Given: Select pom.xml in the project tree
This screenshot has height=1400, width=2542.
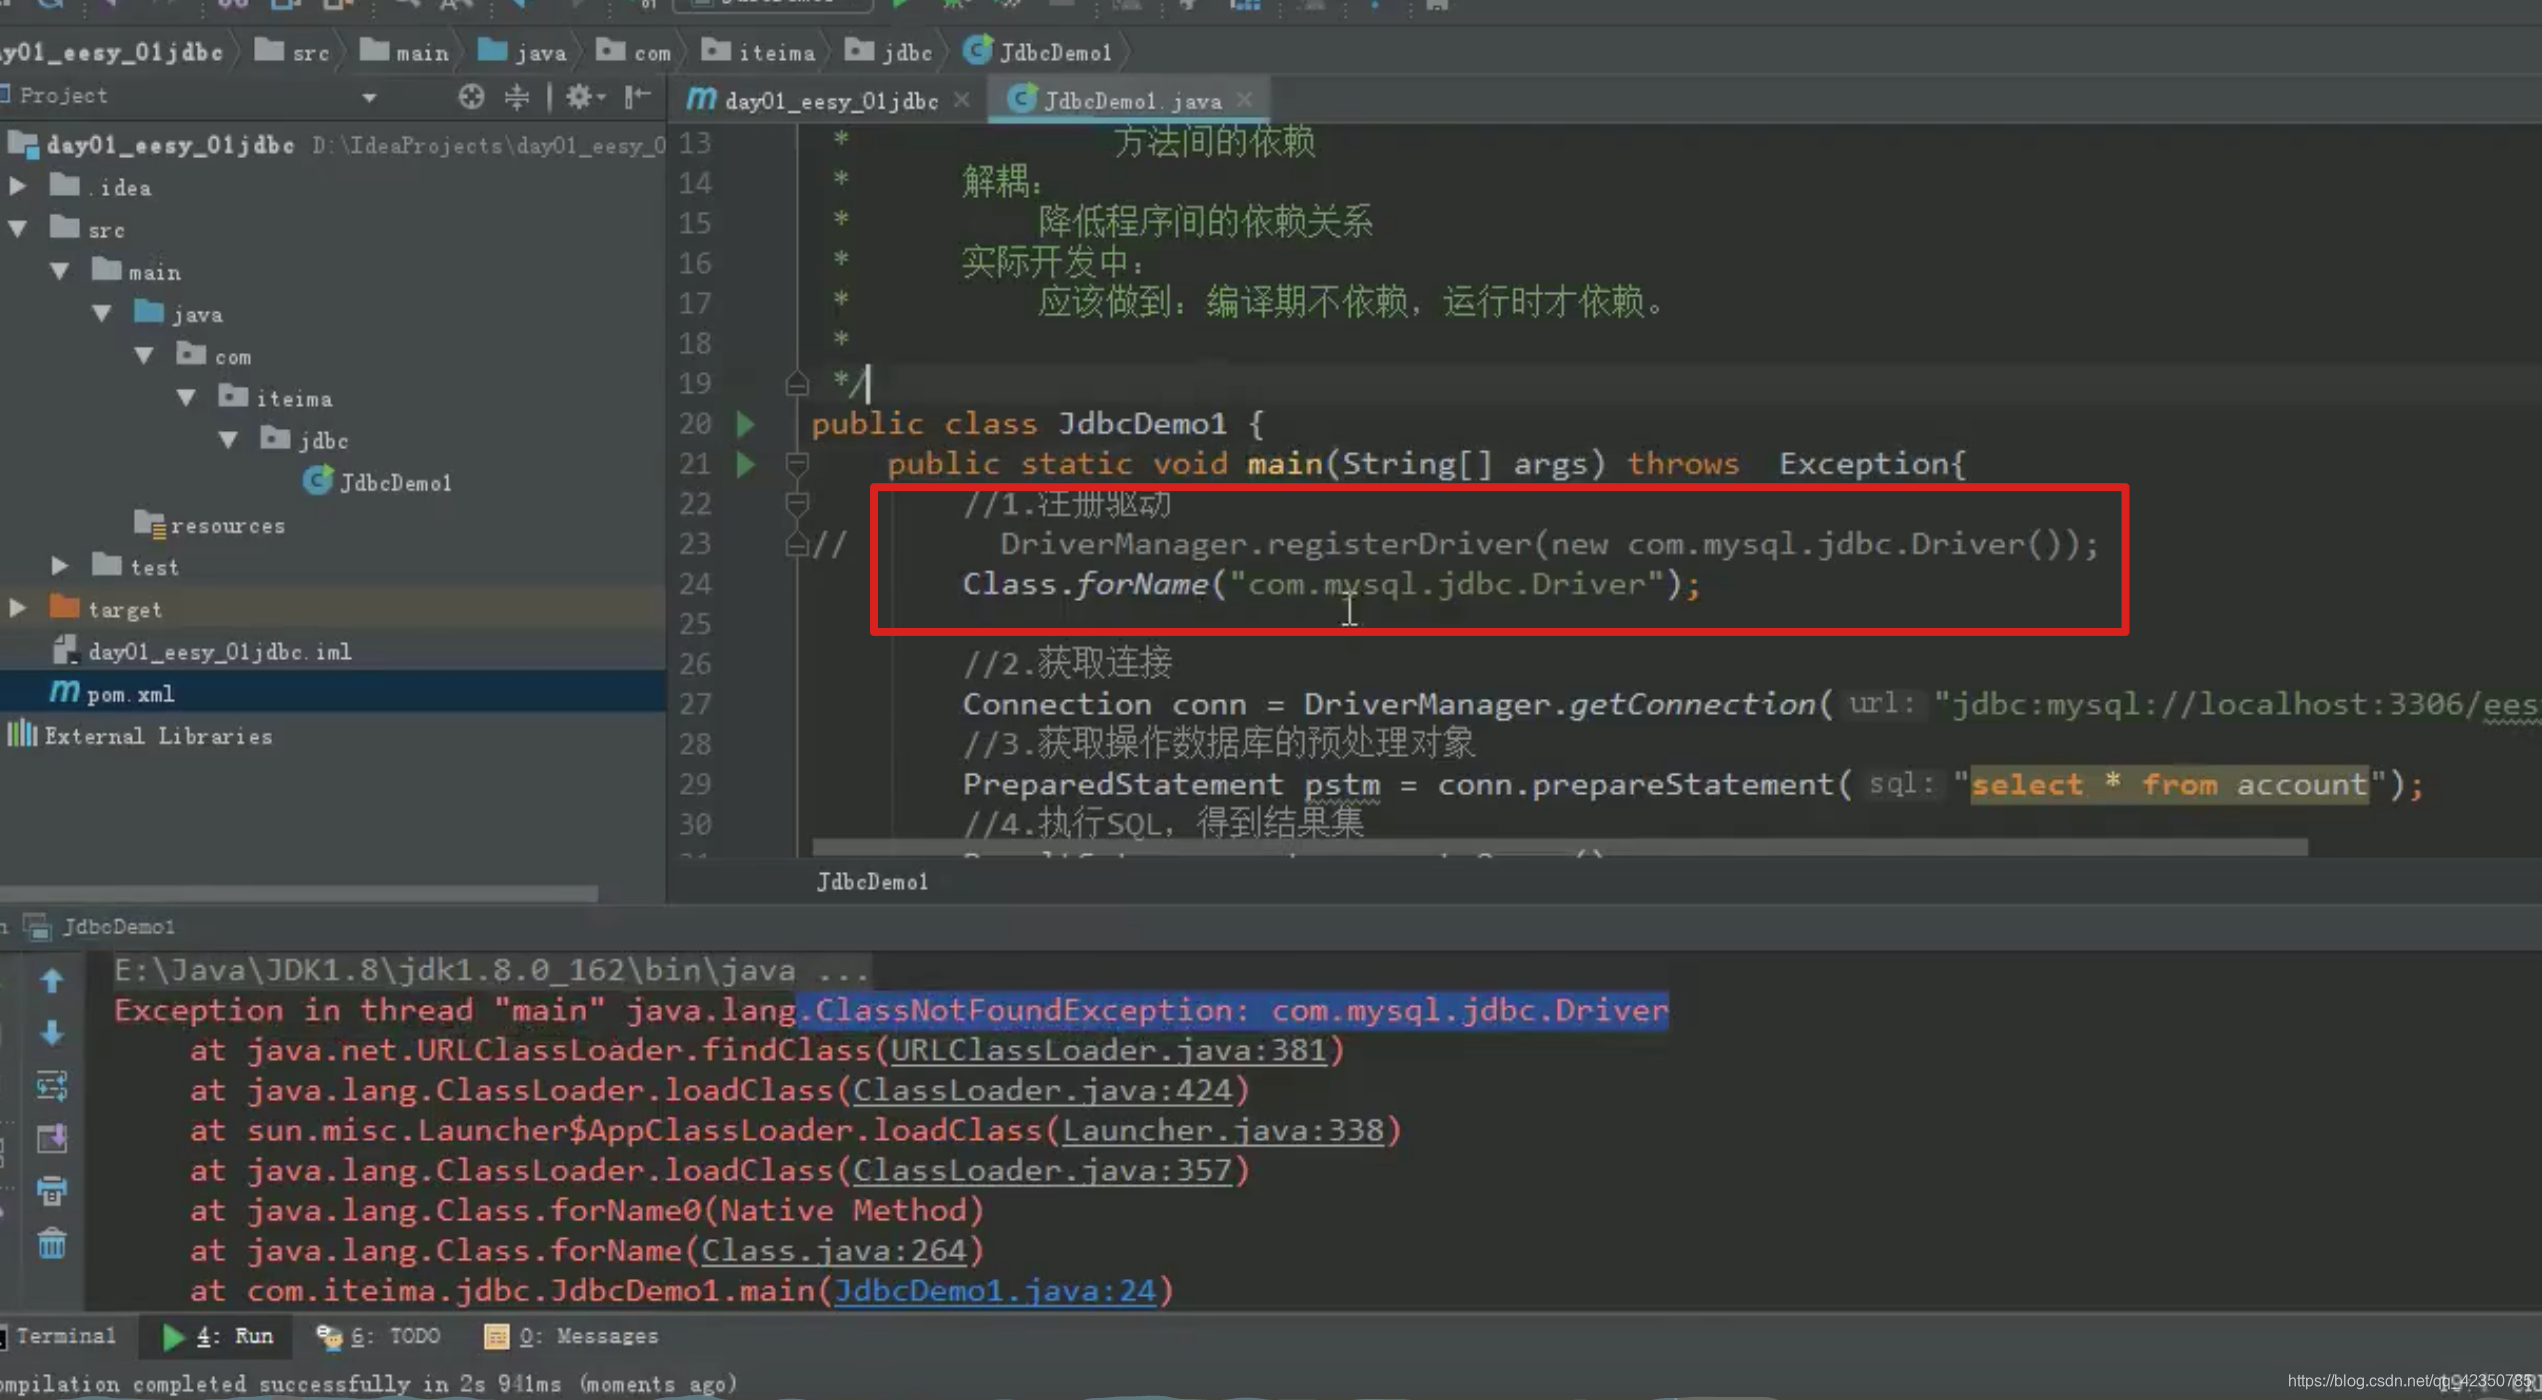Looking at the screenshot, I should tap(112, 693).
